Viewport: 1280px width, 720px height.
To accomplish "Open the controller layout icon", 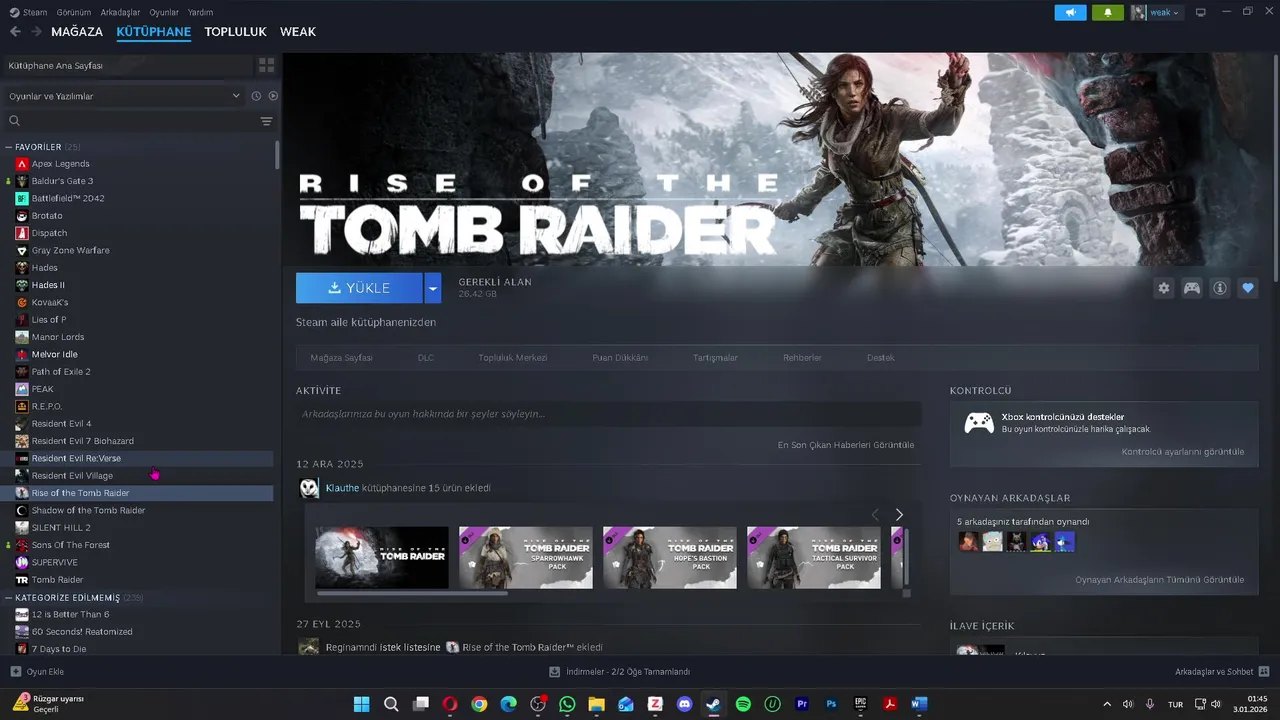I will pos(1192,288).
